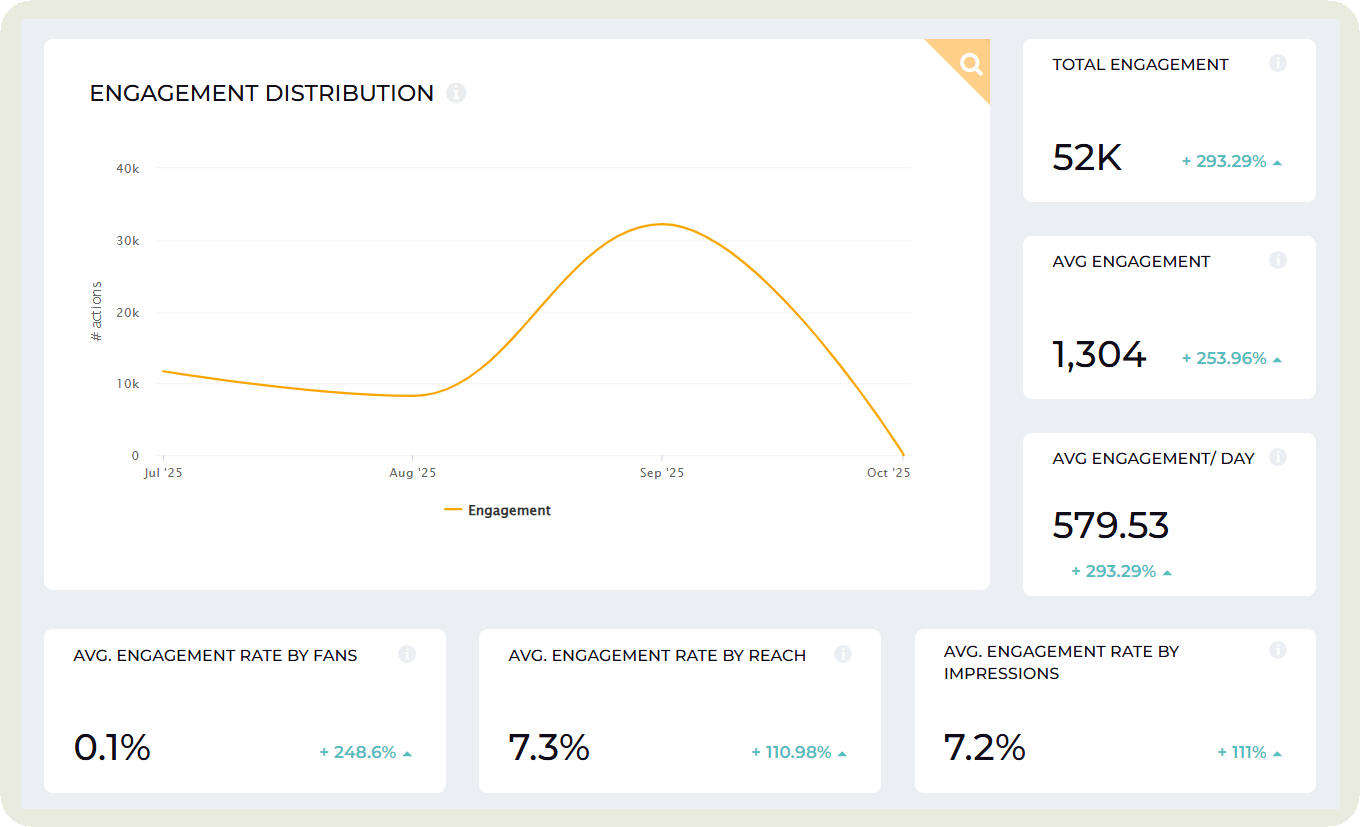Image resolution: width=1360 pixels, height=827 pixels.
Task: Select the 52K total engagement value
Action: coord(1087,158)
